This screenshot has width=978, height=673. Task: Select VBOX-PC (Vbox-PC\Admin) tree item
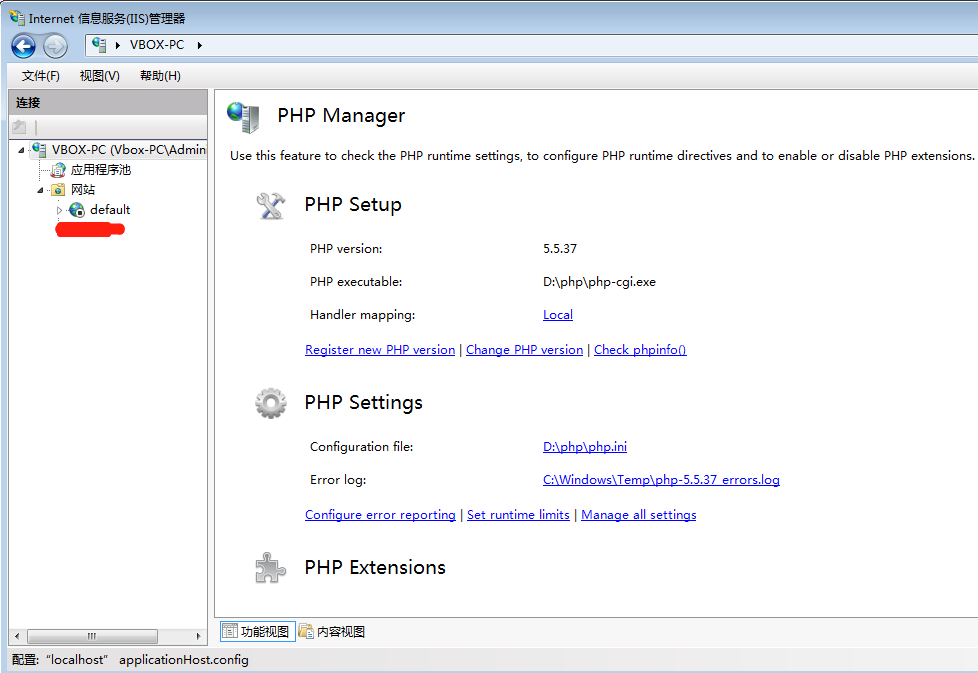point(129,150)
